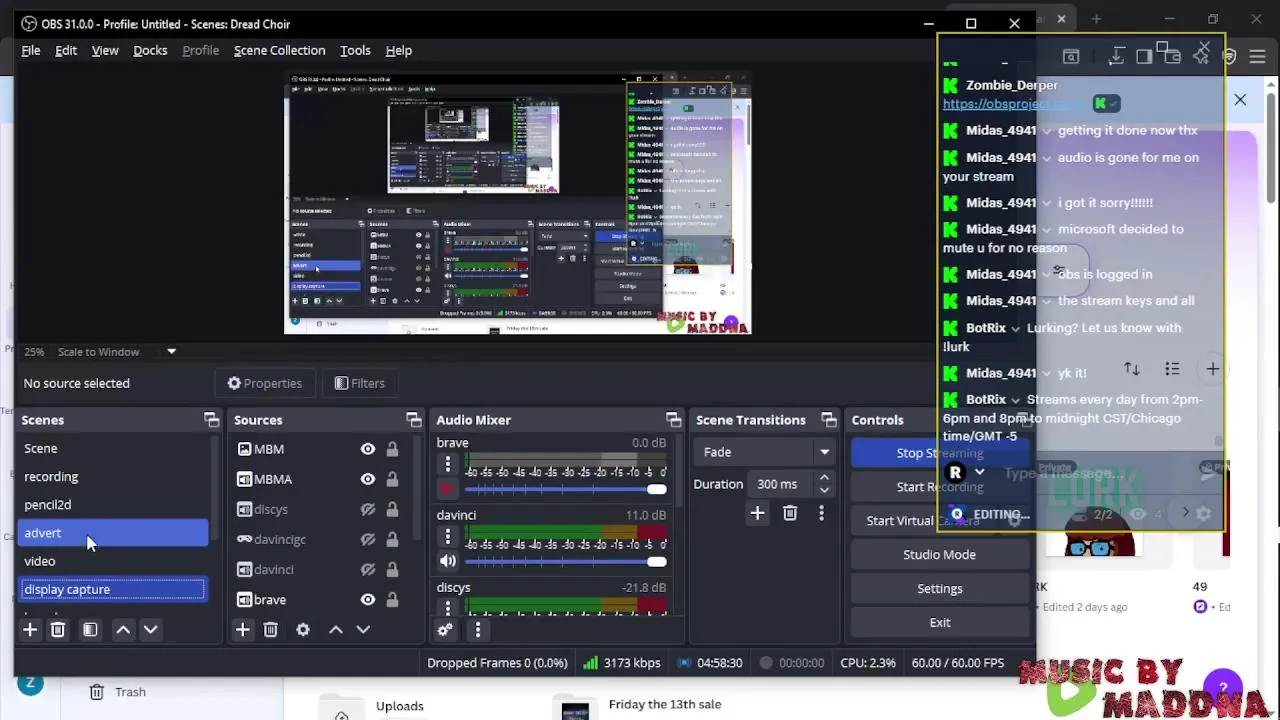
Task: Open Studio Mode
Action: tap(940, 554)
